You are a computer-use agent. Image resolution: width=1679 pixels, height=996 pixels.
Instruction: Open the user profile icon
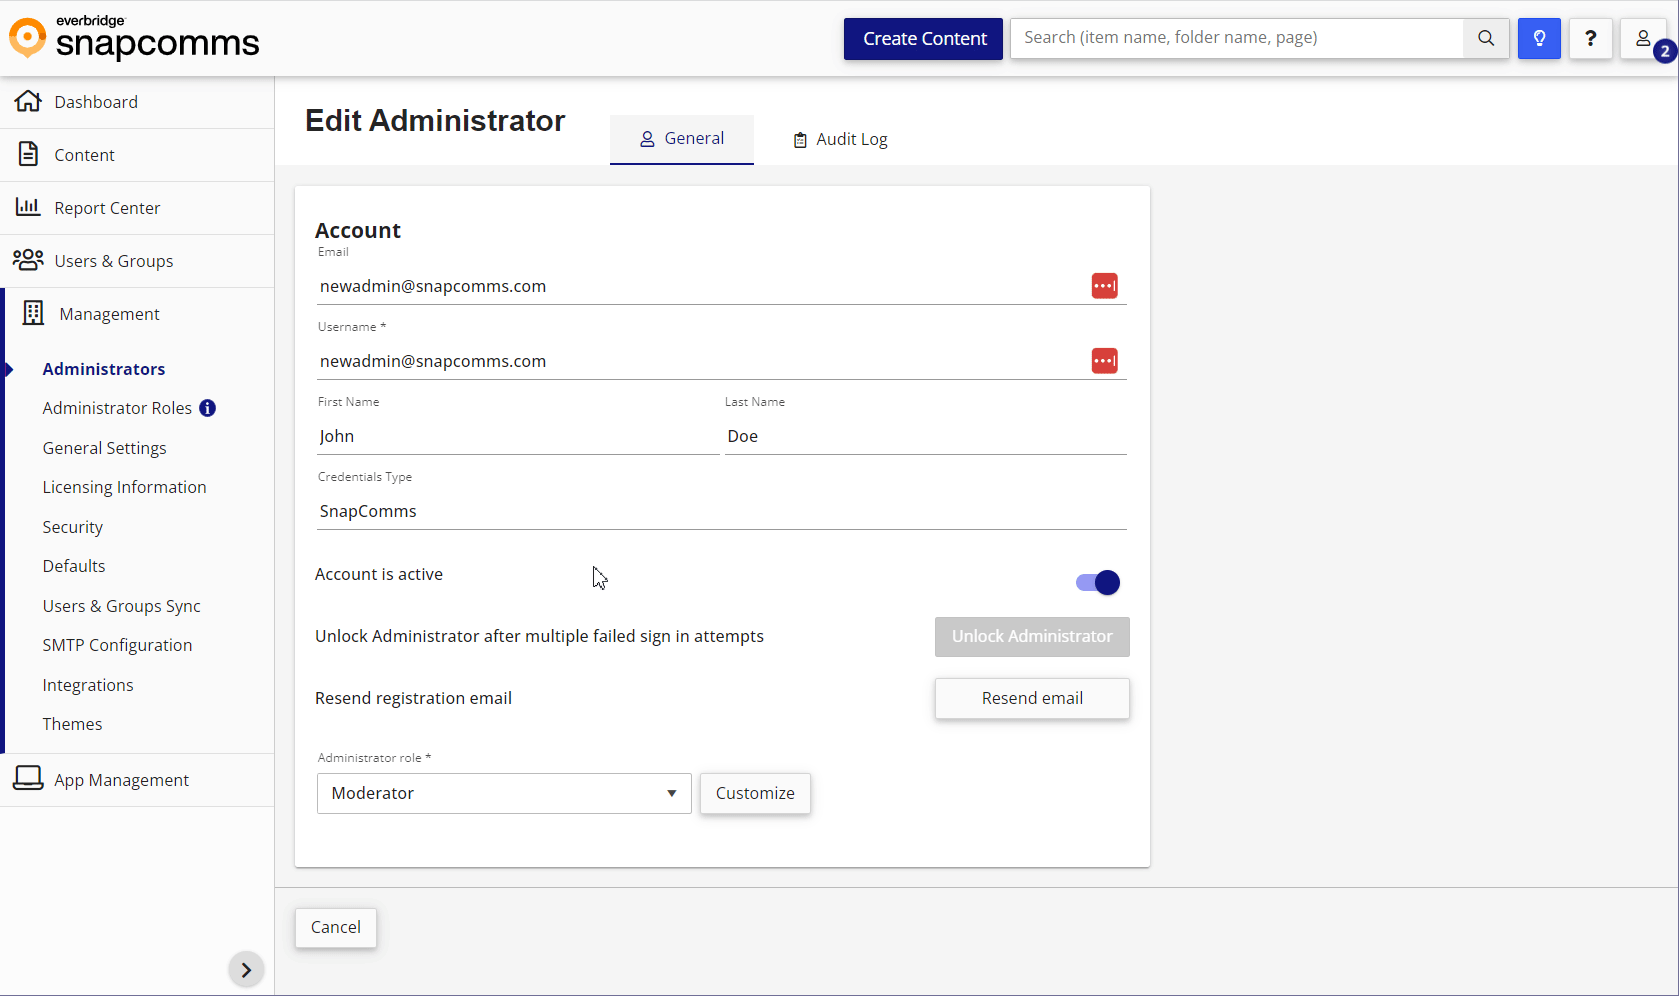[1643, 38]
